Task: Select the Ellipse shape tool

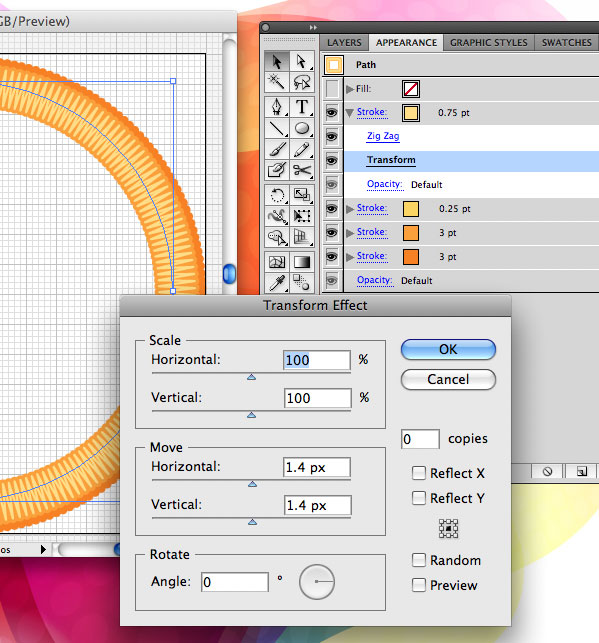Action: point(302,128)
